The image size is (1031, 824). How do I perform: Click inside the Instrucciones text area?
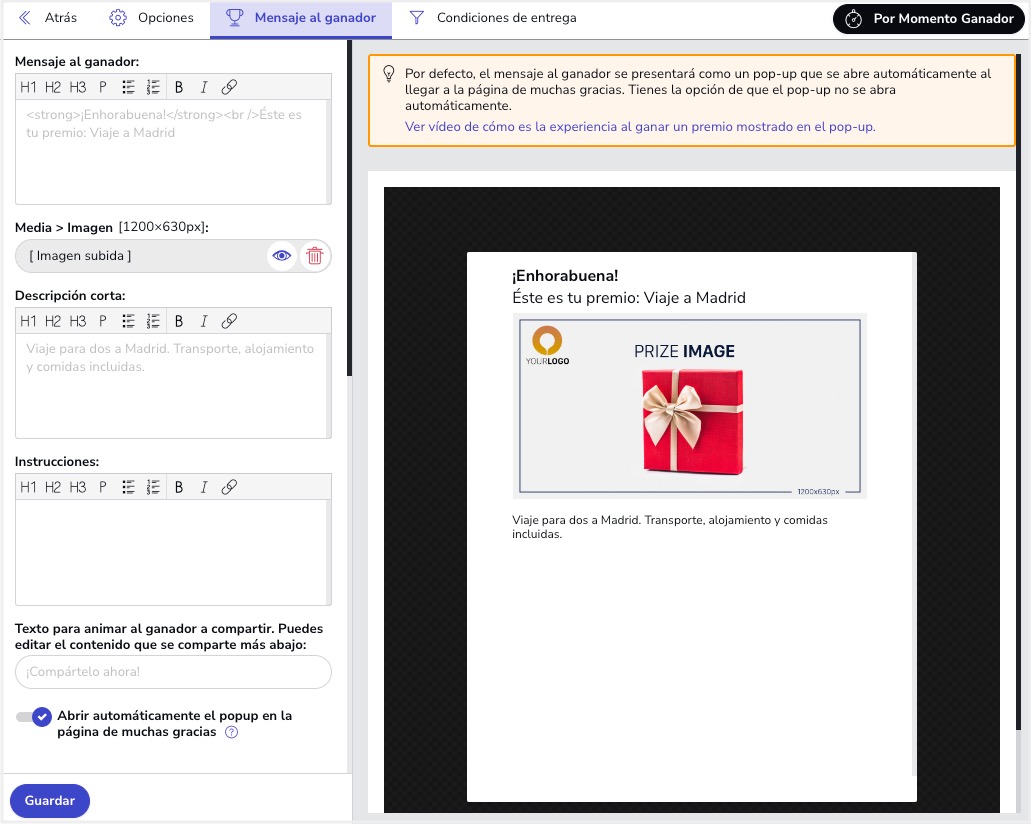coord(173,552)
